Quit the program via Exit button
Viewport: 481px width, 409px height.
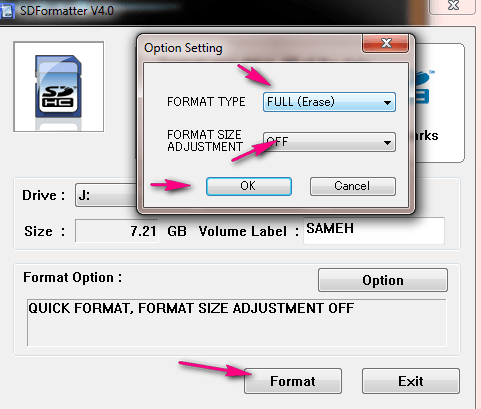(411, 381)
